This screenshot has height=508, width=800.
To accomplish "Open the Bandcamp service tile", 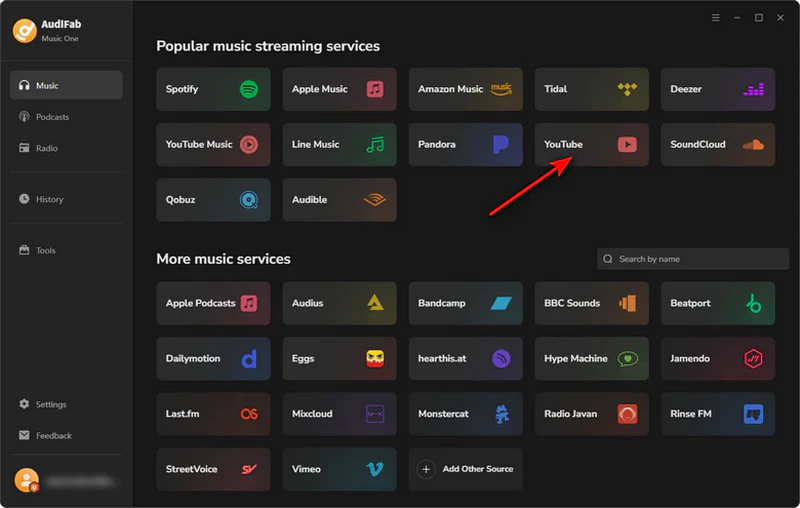I will [x=465, y=303].
